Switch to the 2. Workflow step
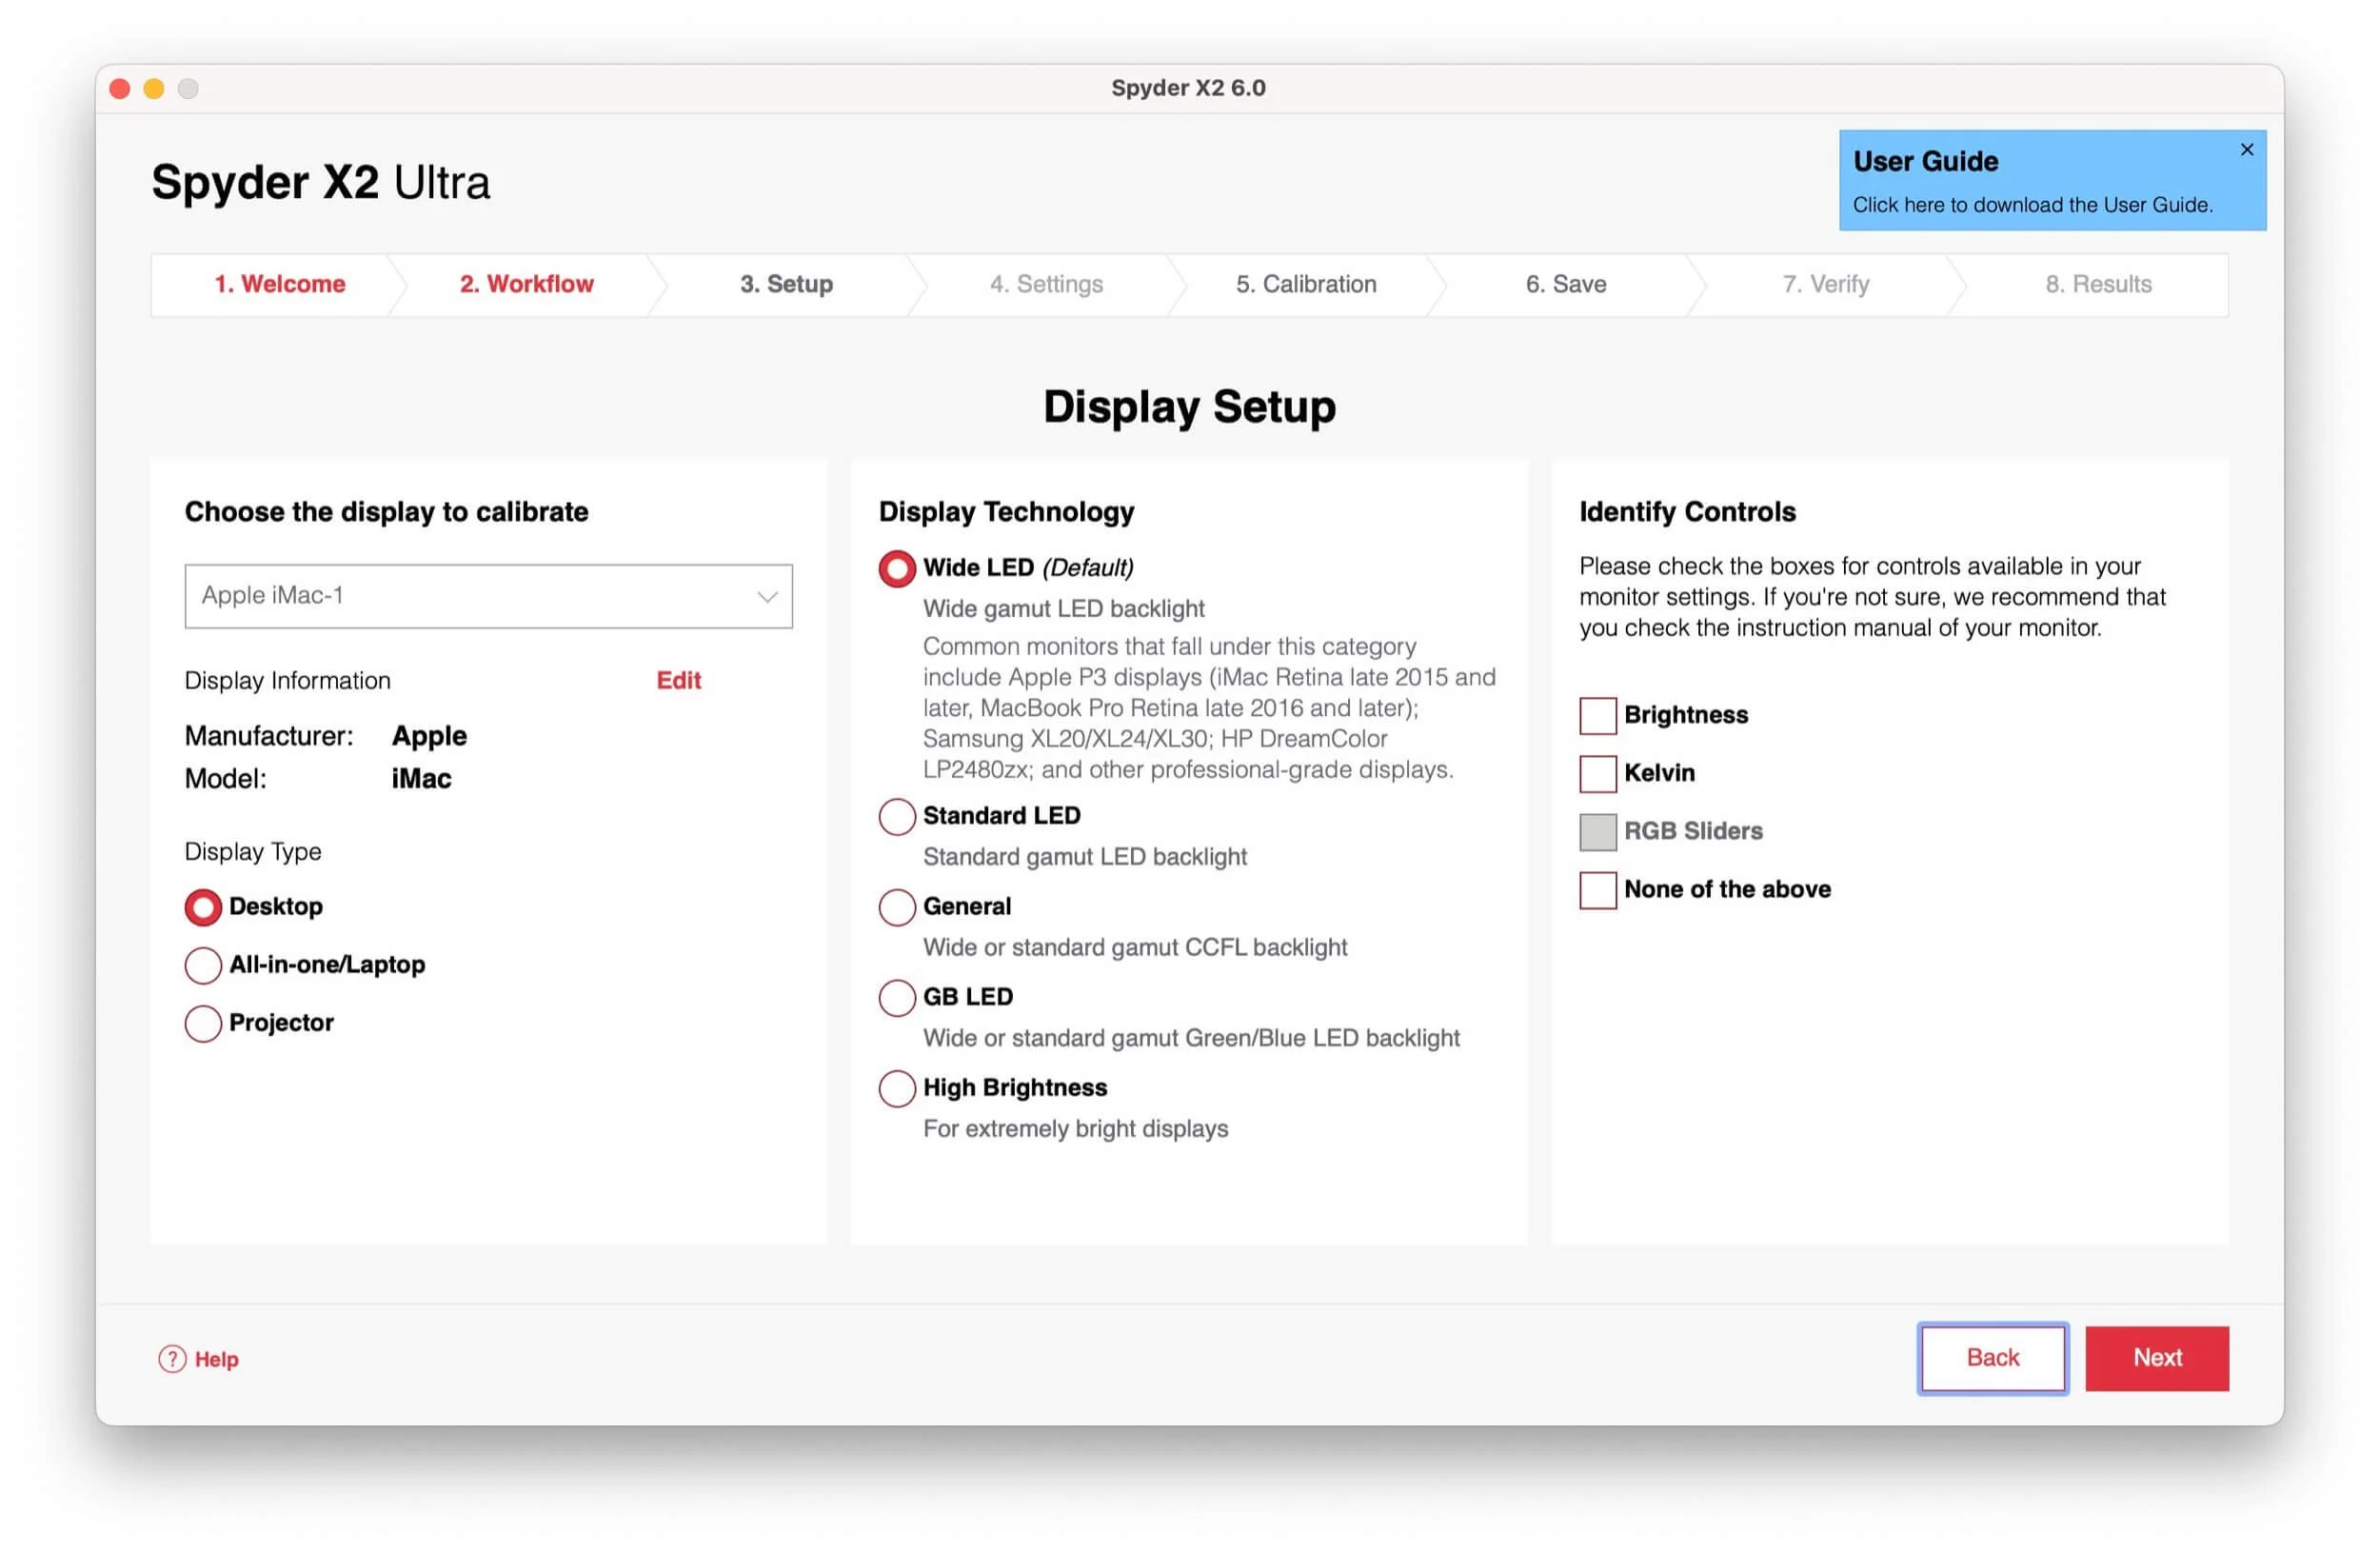 pos(526,284)
